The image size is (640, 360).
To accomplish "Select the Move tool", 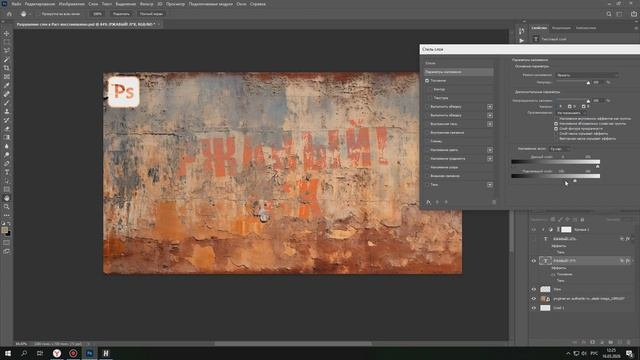I will click(7, 33).
